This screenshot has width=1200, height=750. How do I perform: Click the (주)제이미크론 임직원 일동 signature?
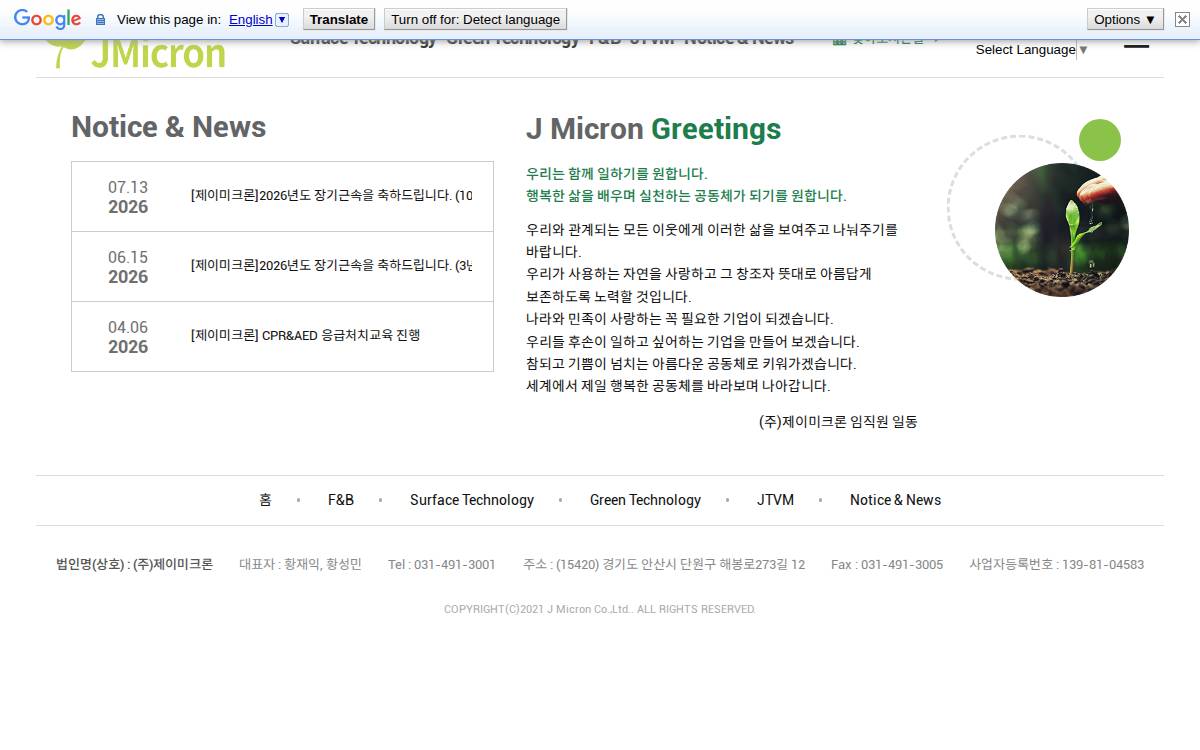coord(838,422)
